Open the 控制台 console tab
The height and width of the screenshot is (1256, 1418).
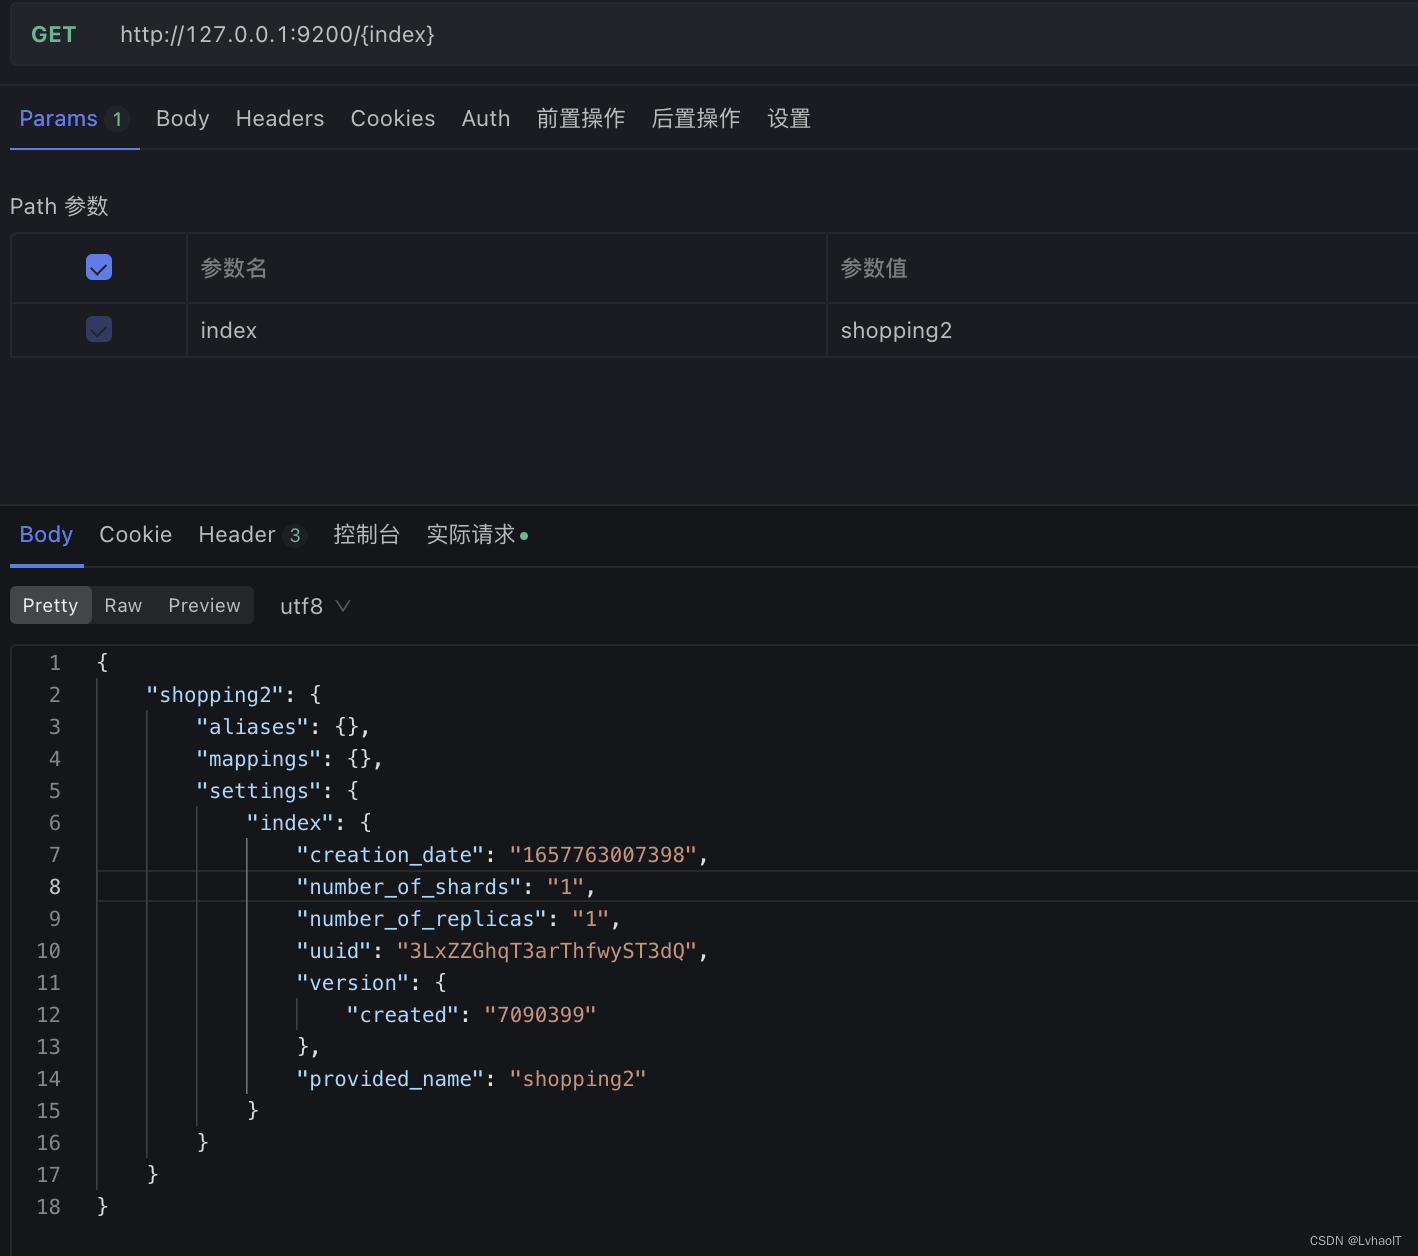(367, 535)
